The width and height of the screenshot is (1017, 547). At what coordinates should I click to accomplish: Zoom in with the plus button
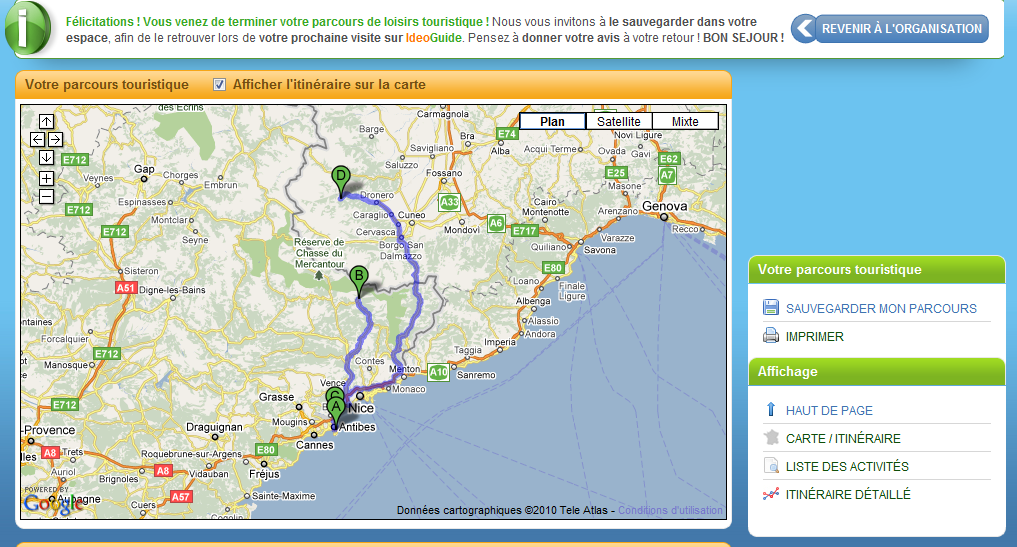(46, 178)
